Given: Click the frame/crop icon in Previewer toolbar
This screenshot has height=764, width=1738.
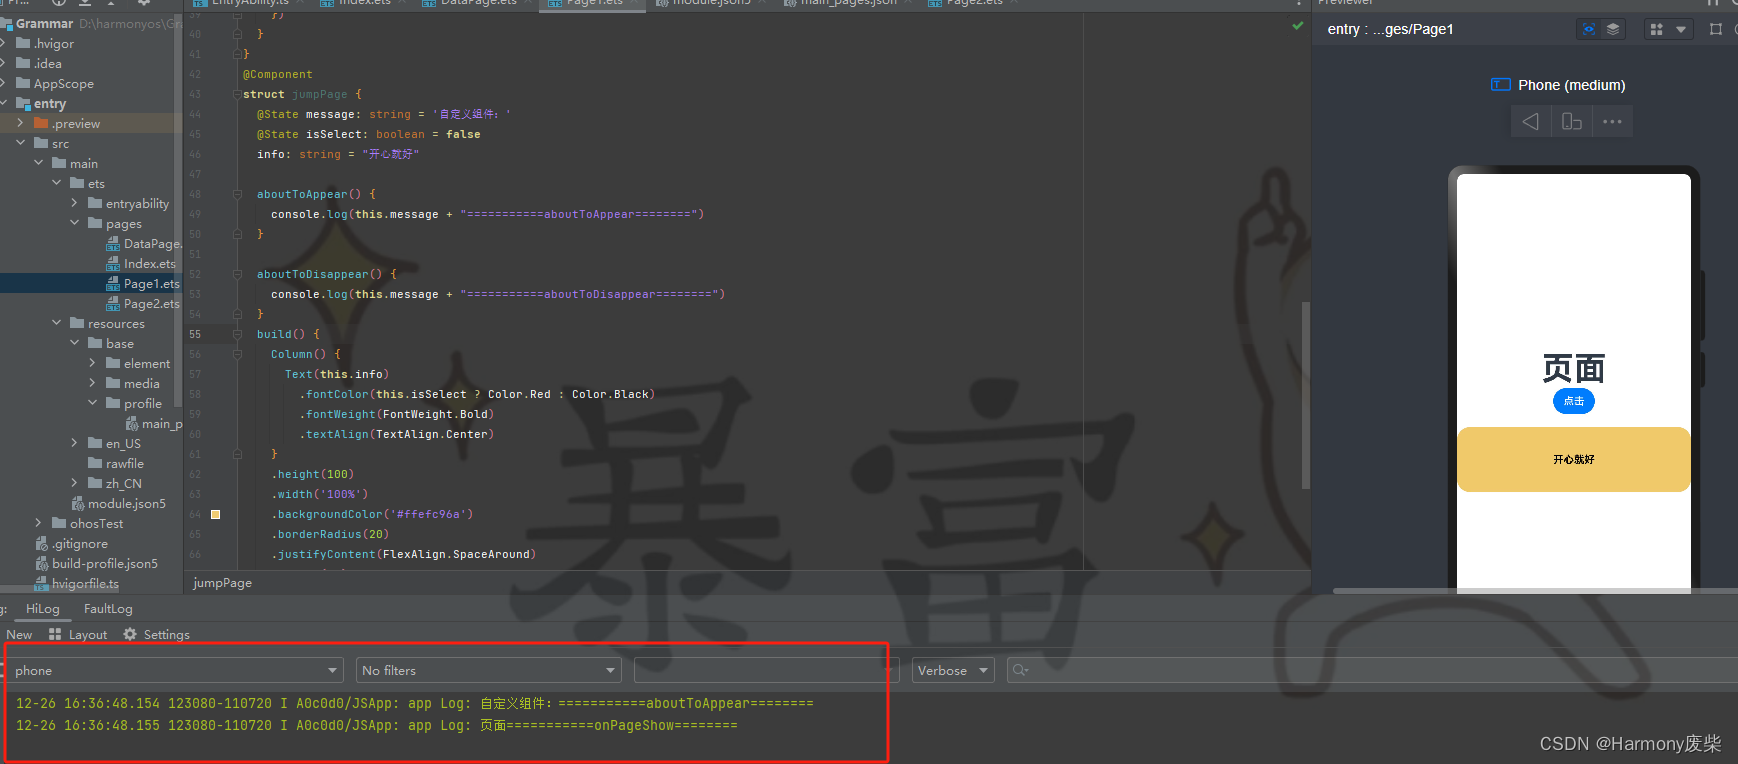Looking at the screenshot, I should [1716, 29].
